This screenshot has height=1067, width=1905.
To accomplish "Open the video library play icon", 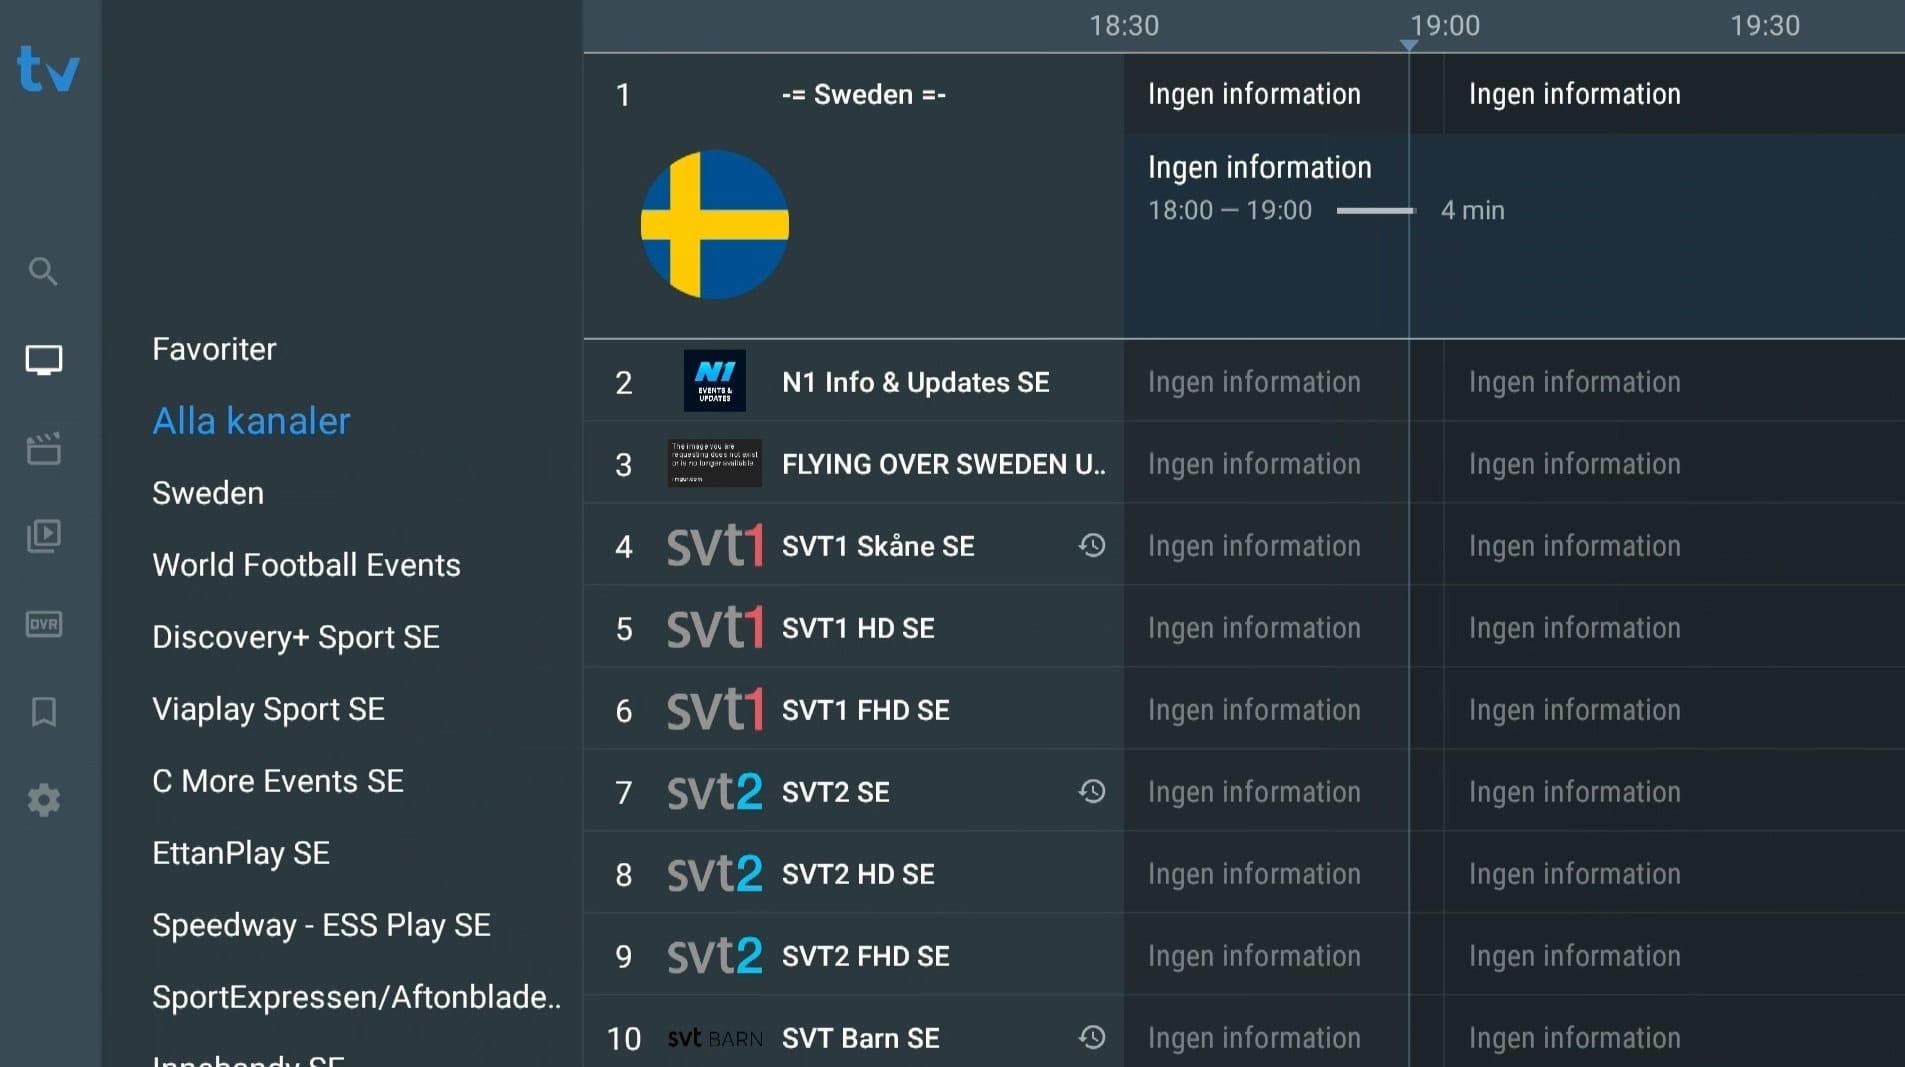I will 43,536.
